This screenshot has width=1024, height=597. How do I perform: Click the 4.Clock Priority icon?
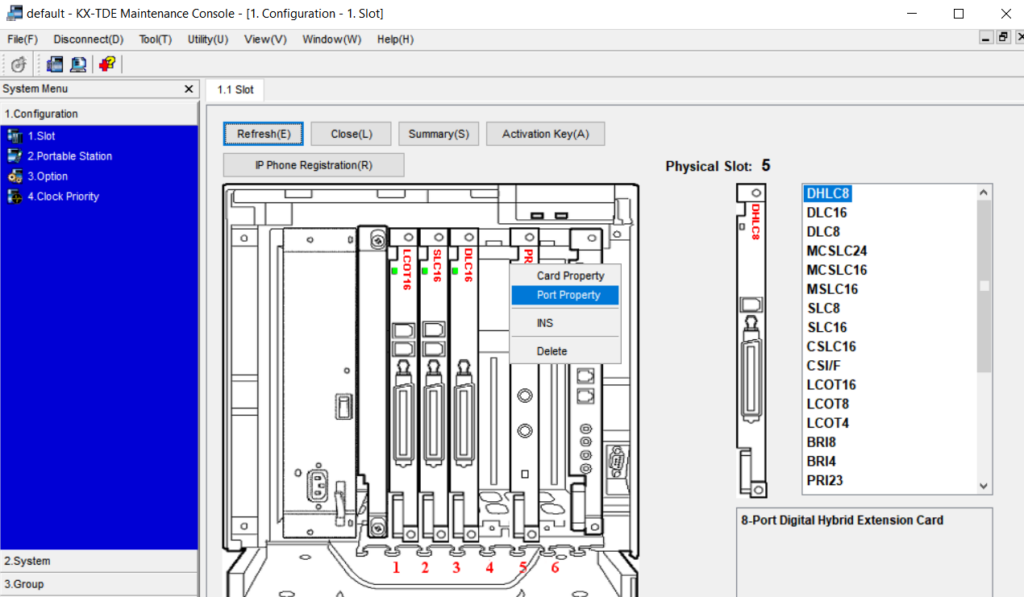click(x=14, y=196)
